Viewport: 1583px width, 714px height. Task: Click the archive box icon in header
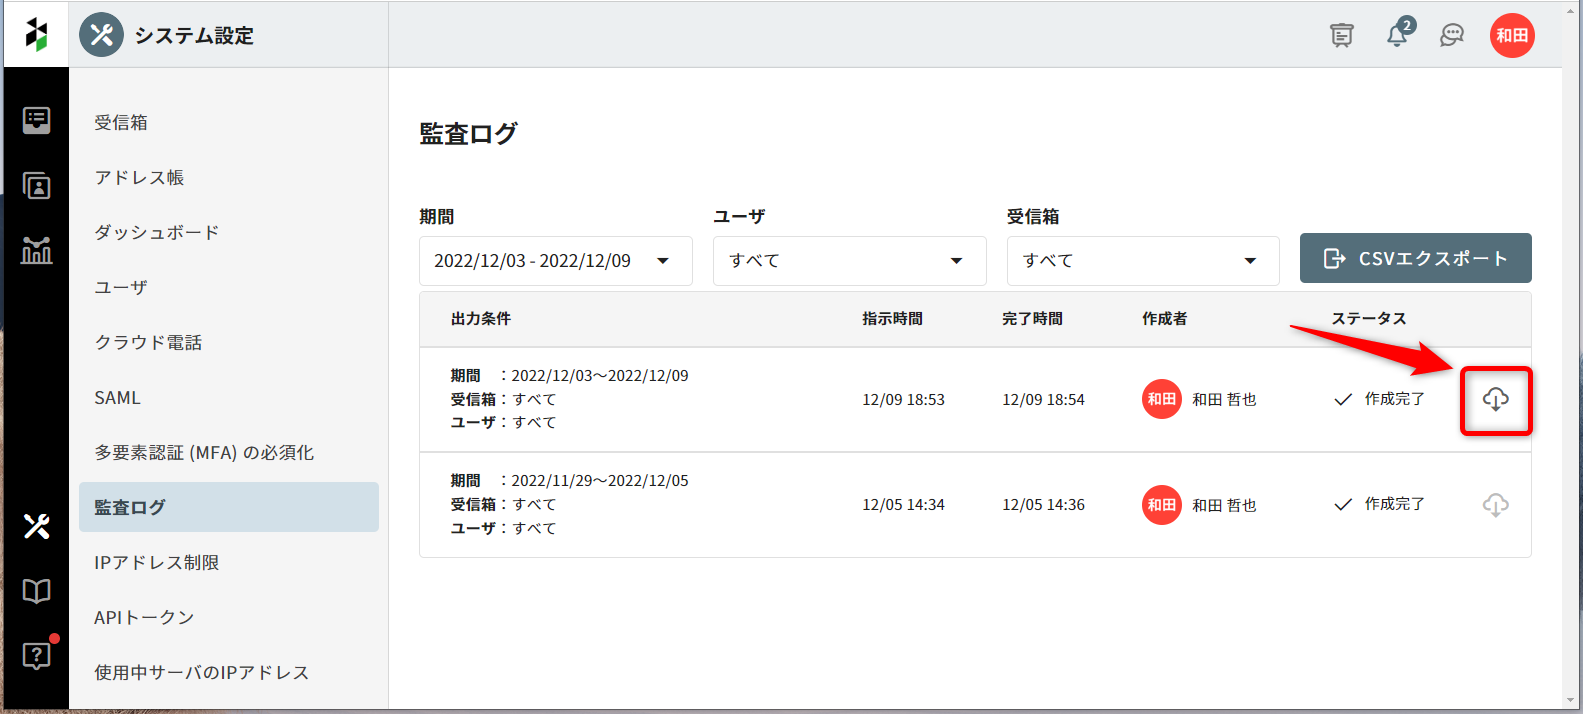click(1341, 35)
